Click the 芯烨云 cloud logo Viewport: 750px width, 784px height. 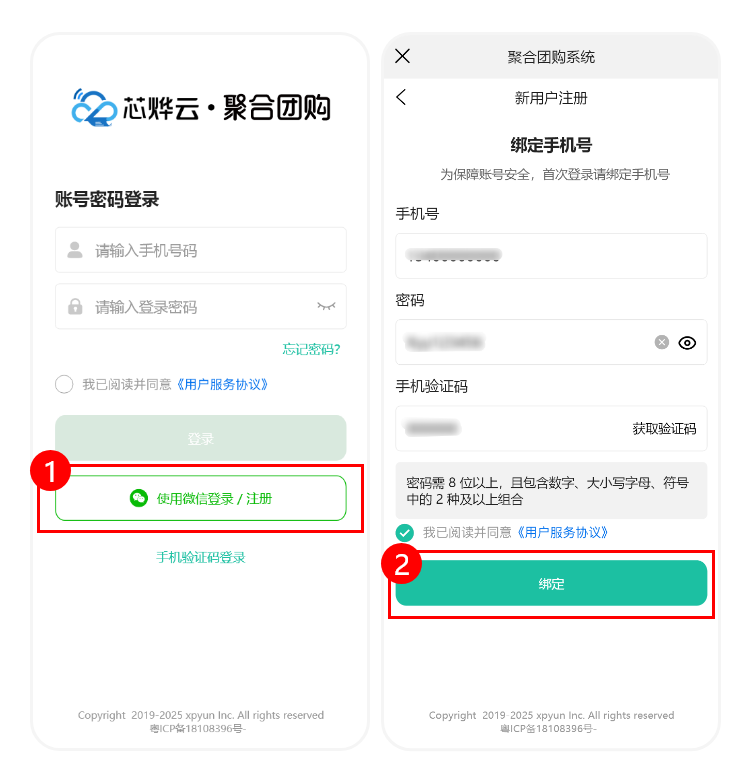coord(94,107)
